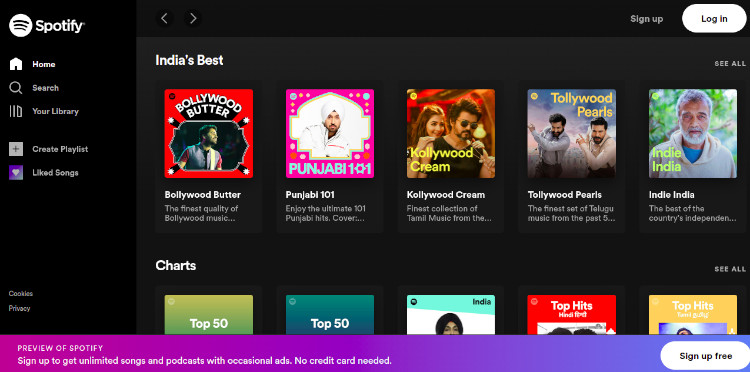Viewport: 750px width, 372px height.
Task: Click the Sign up link
Action: pos(647,19)
